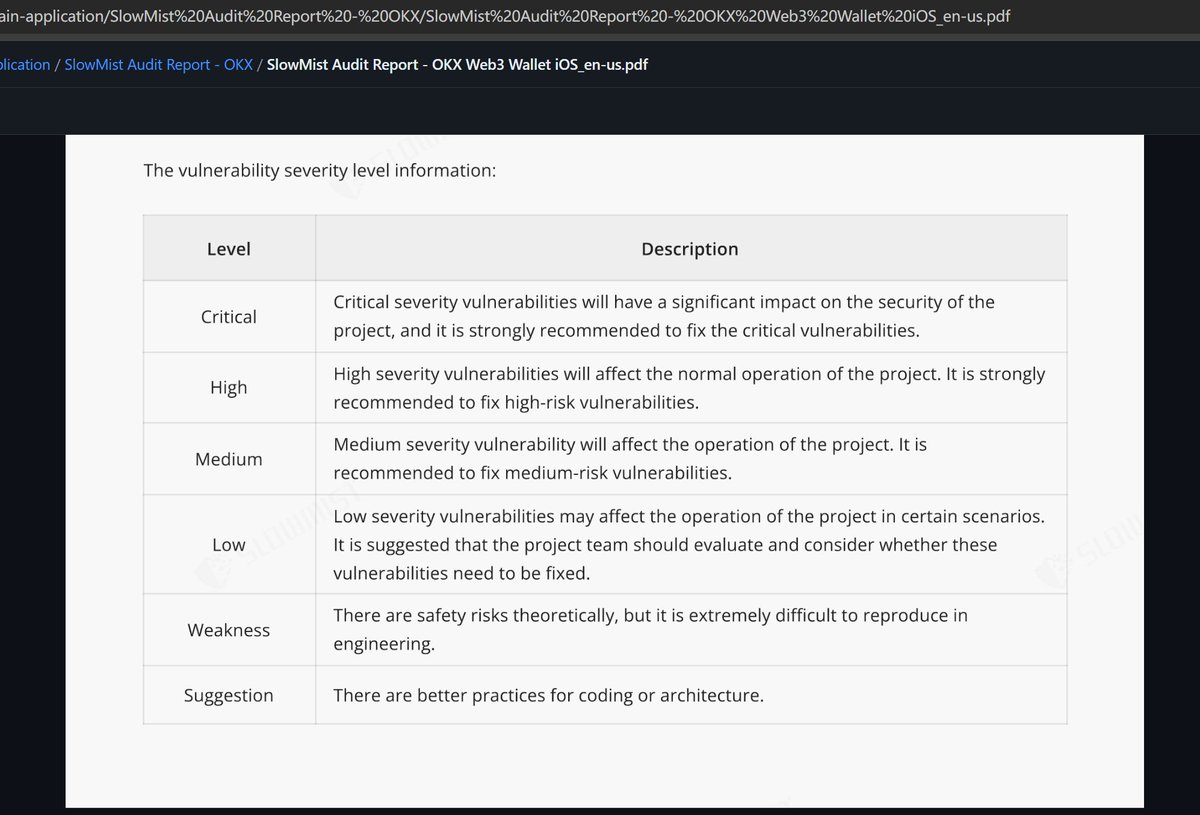Click the High severity description text
The image size is (1200, 815).
click(688, 388)
